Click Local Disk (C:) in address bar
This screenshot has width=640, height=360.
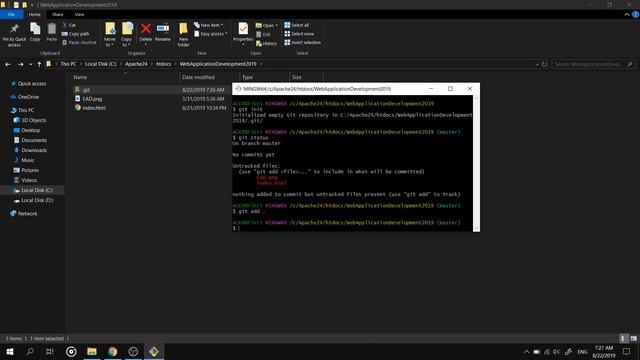(100, 64)
